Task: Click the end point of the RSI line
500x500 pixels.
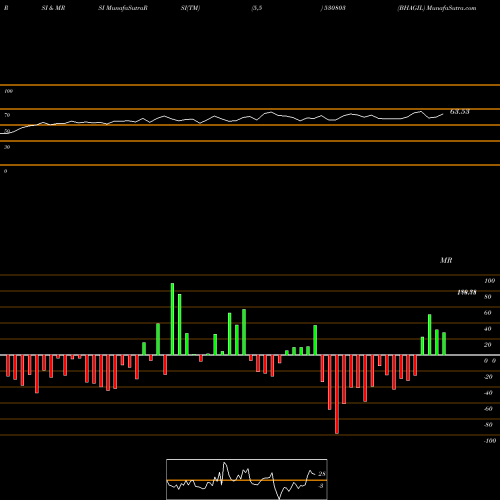Action: click(x=443, y=114)
